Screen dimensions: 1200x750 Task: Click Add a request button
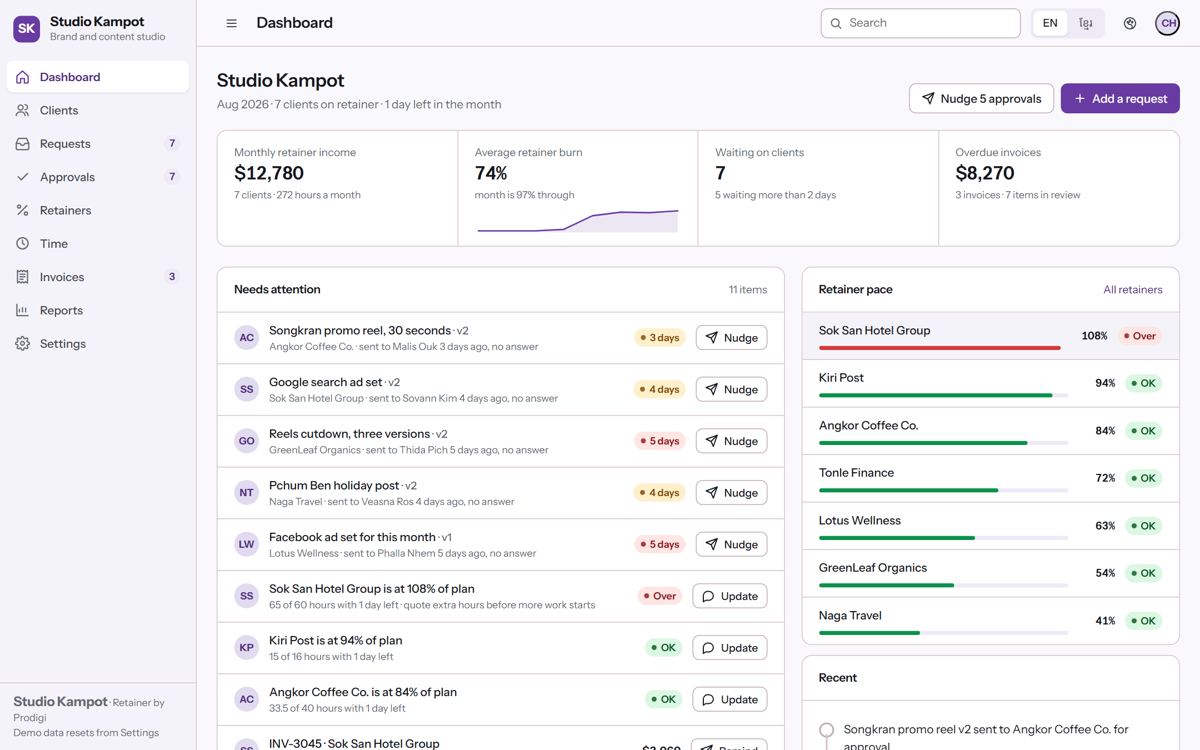[x=1120, y=98]
